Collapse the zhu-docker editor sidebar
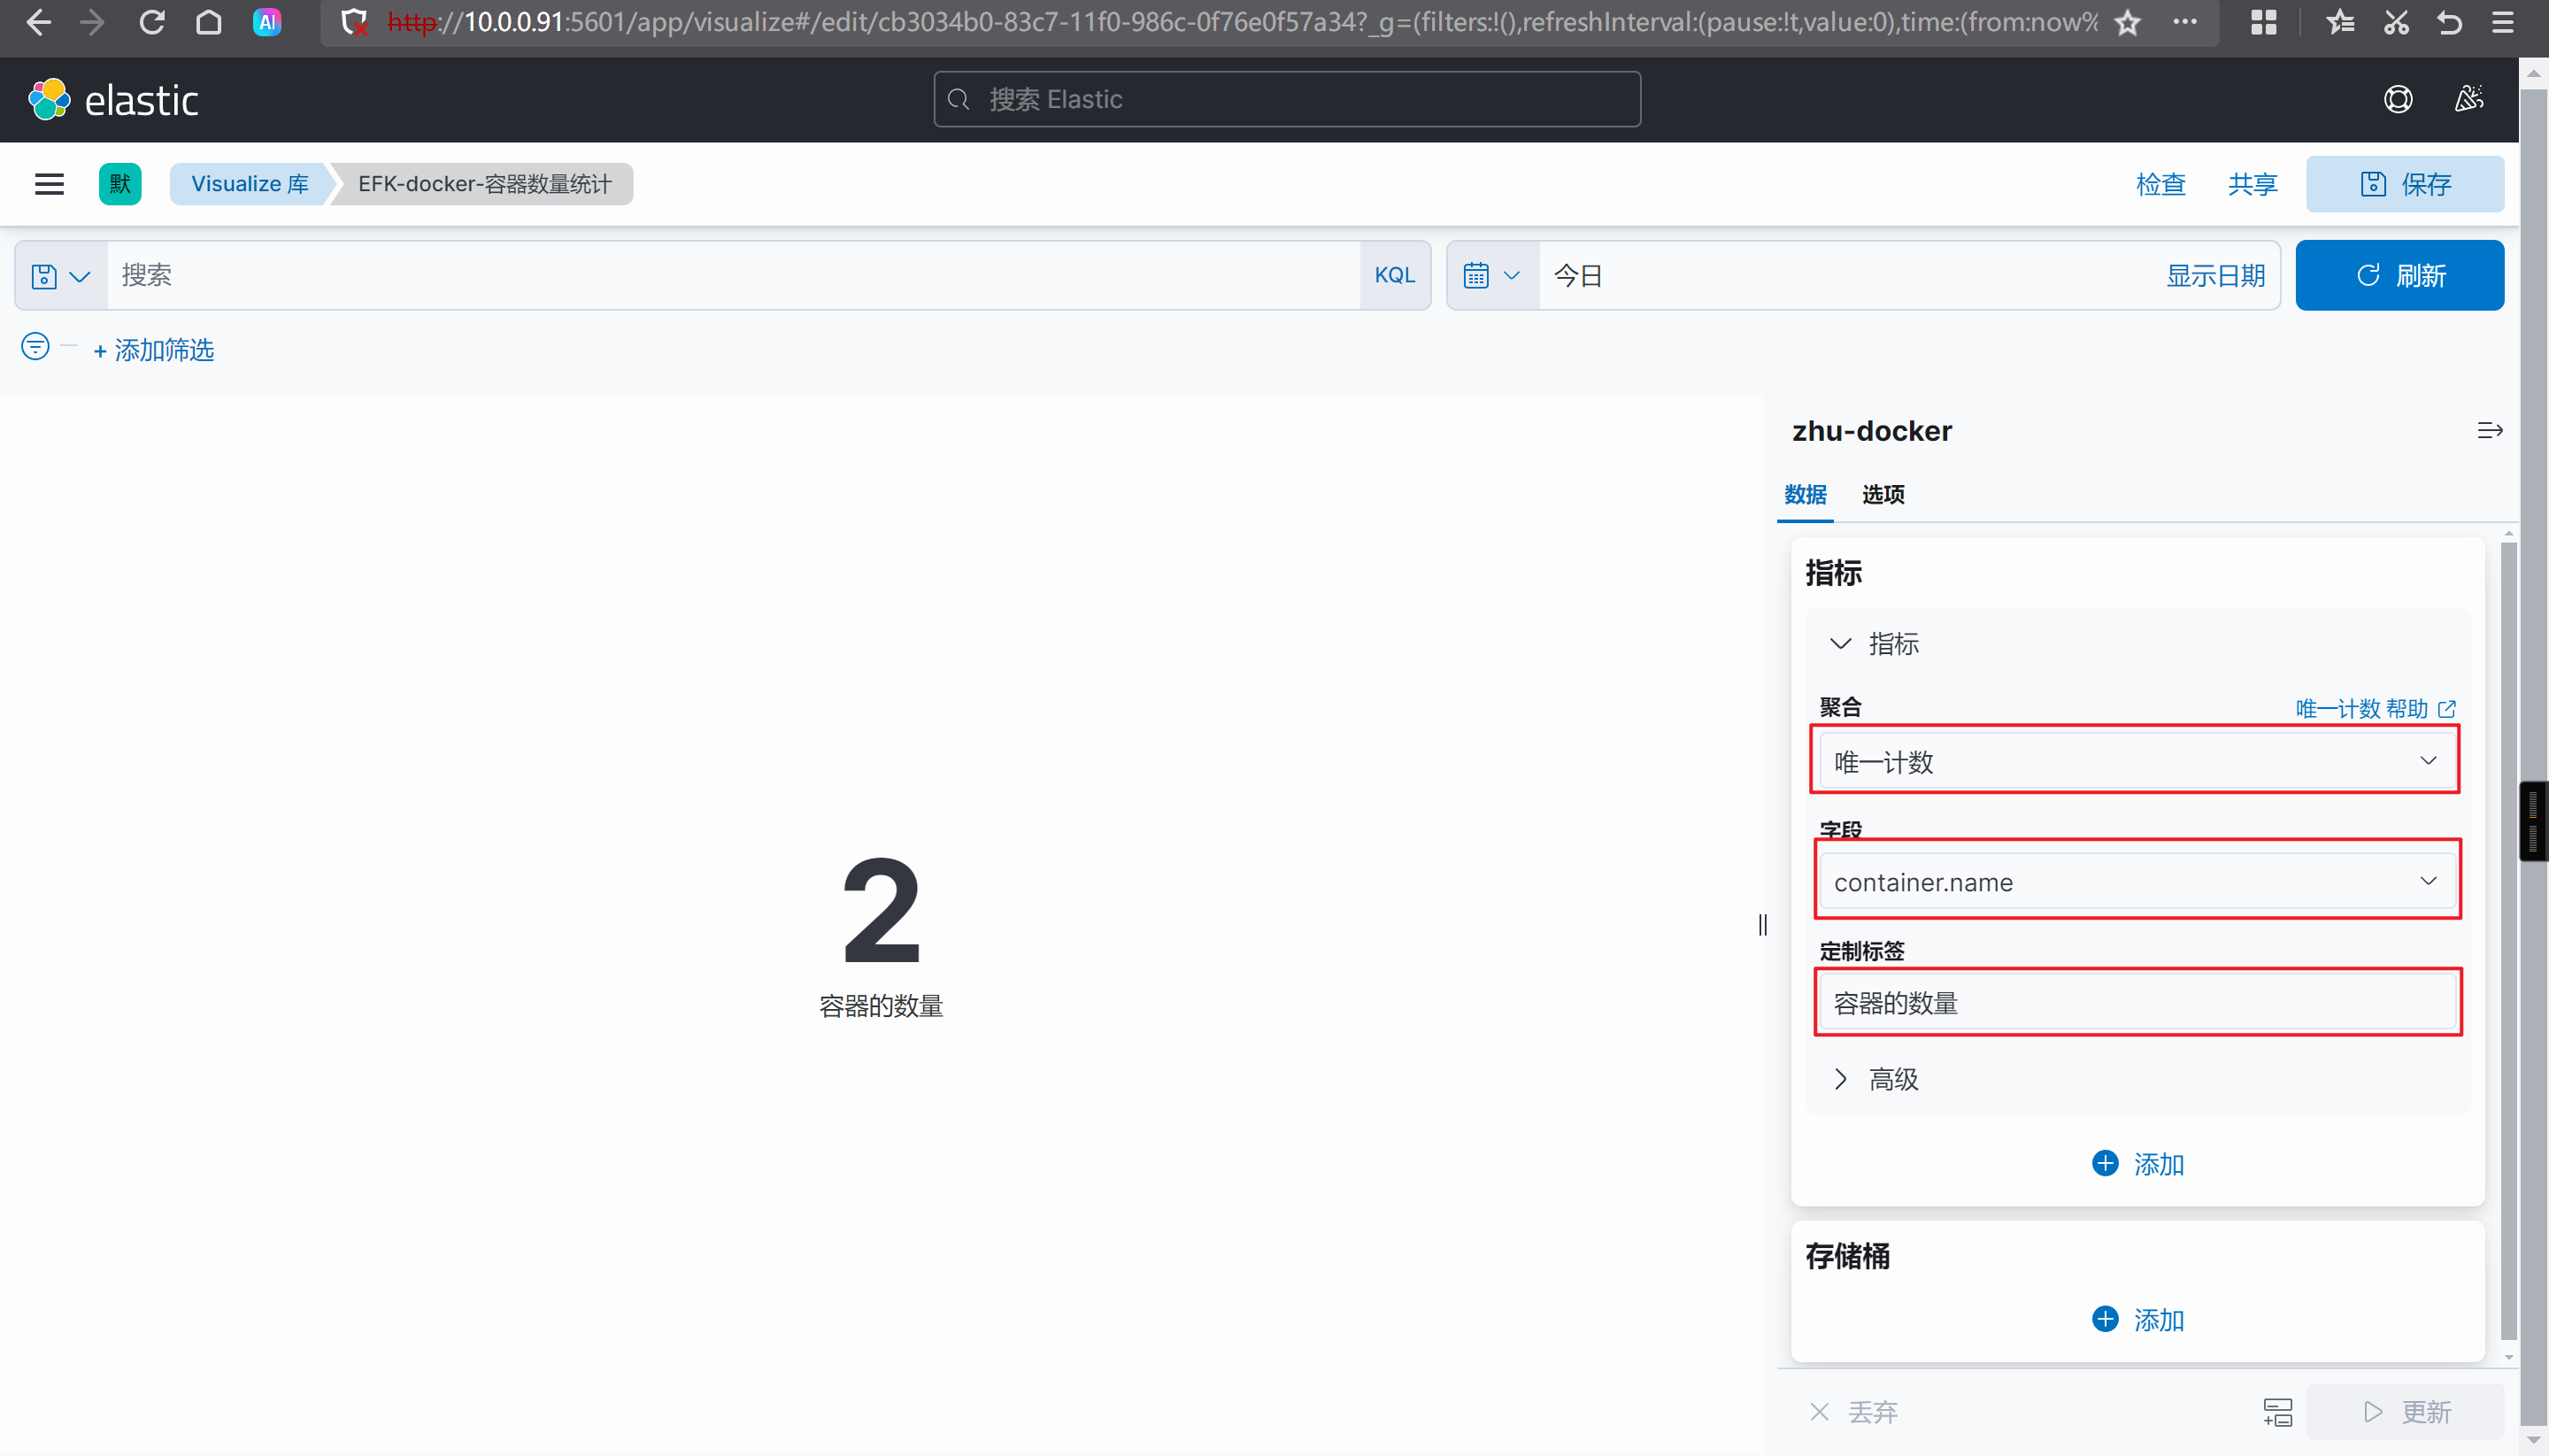This screenshot has width=2549, height=1456. click(2489, 431)
